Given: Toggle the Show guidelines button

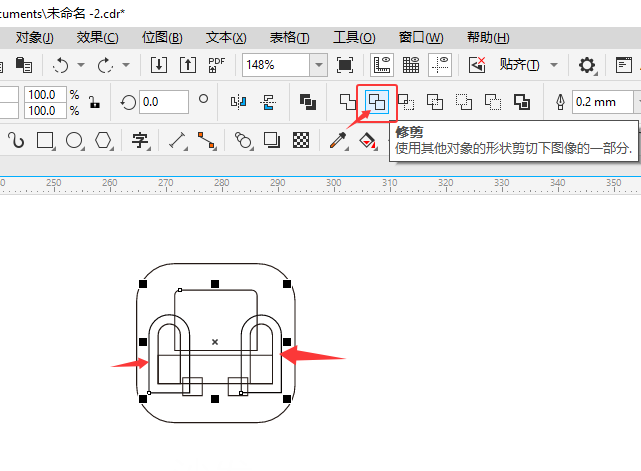Looking at the screenshot, I should tap(440, 65).
